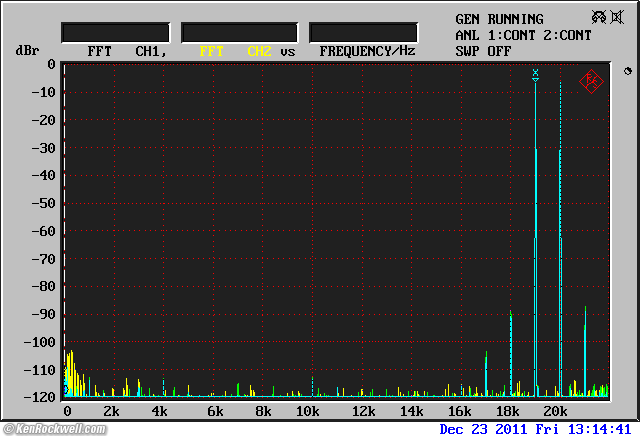Select the first empty readout field above FFT CH1
Viewport: 640px width, 436px height.
coord(113,32)
